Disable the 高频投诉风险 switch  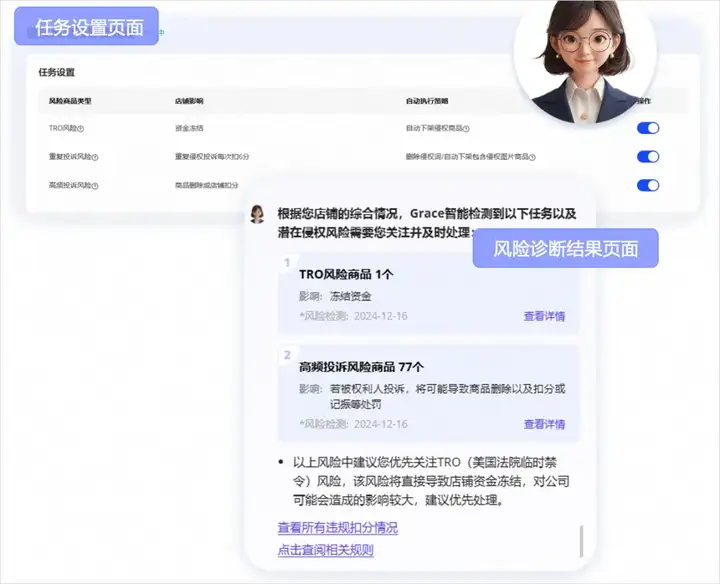[x=648, y=185]
